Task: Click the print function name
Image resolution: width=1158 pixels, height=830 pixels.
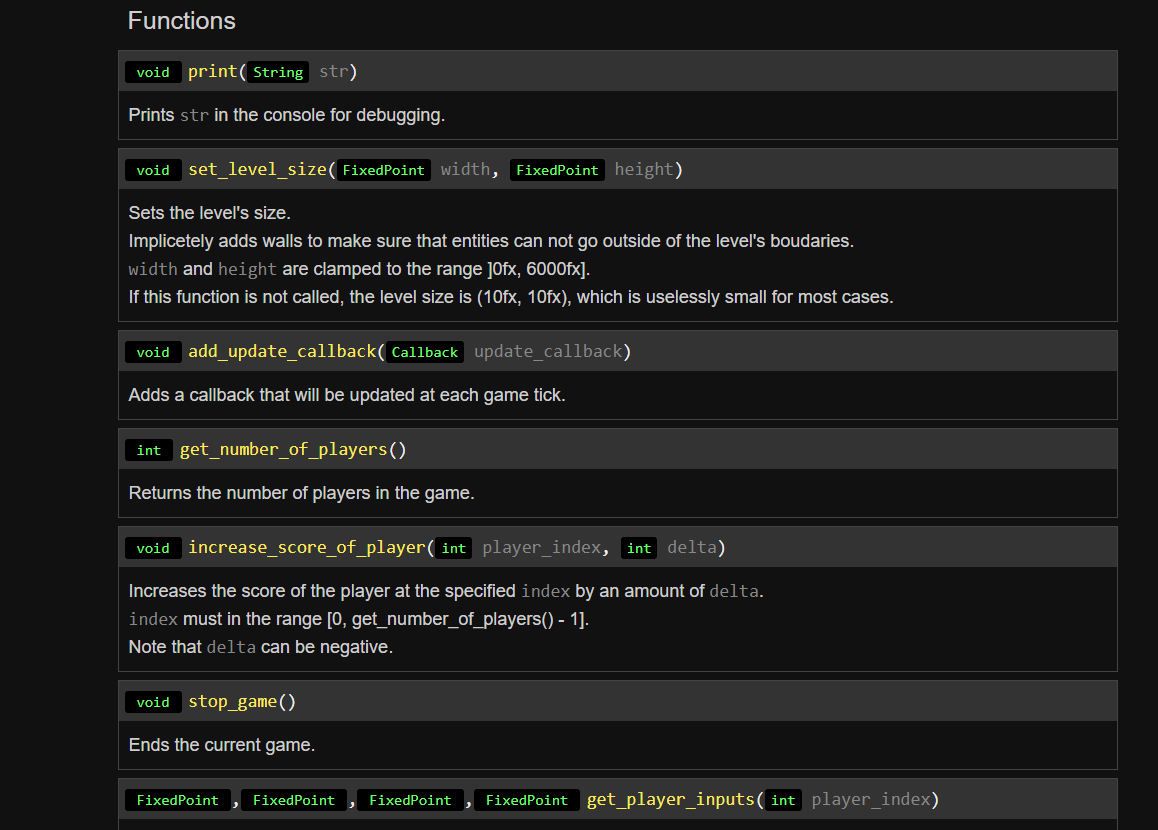Action: point(212,72)
